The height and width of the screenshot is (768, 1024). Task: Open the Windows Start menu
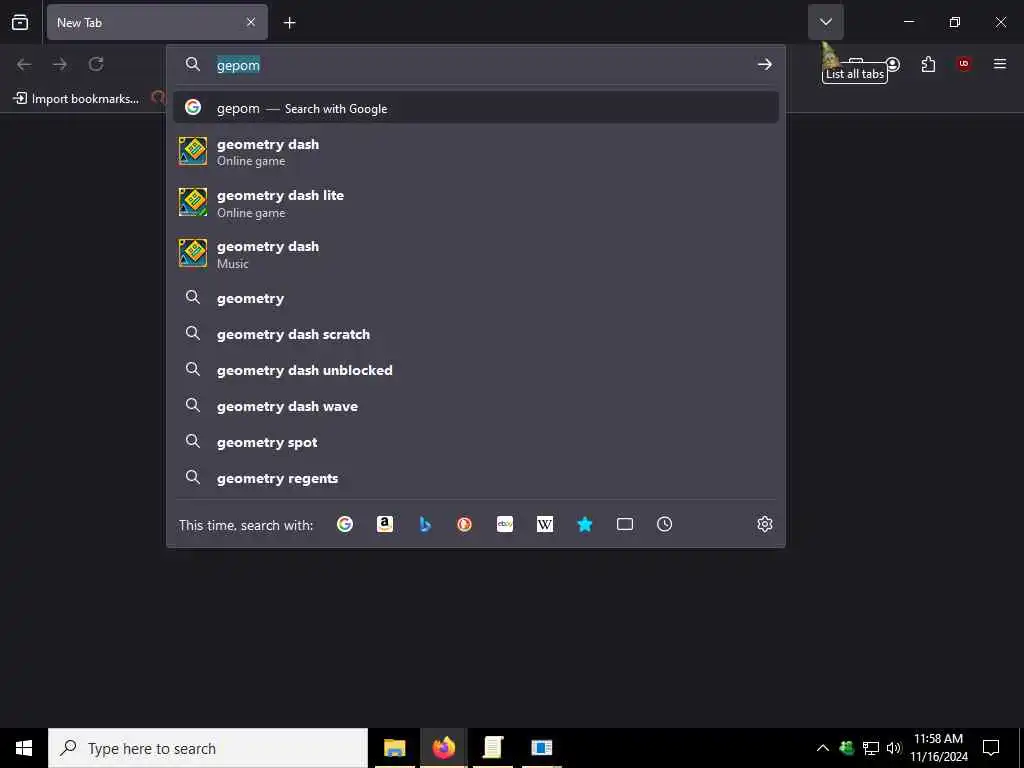[x=24, y=748]
